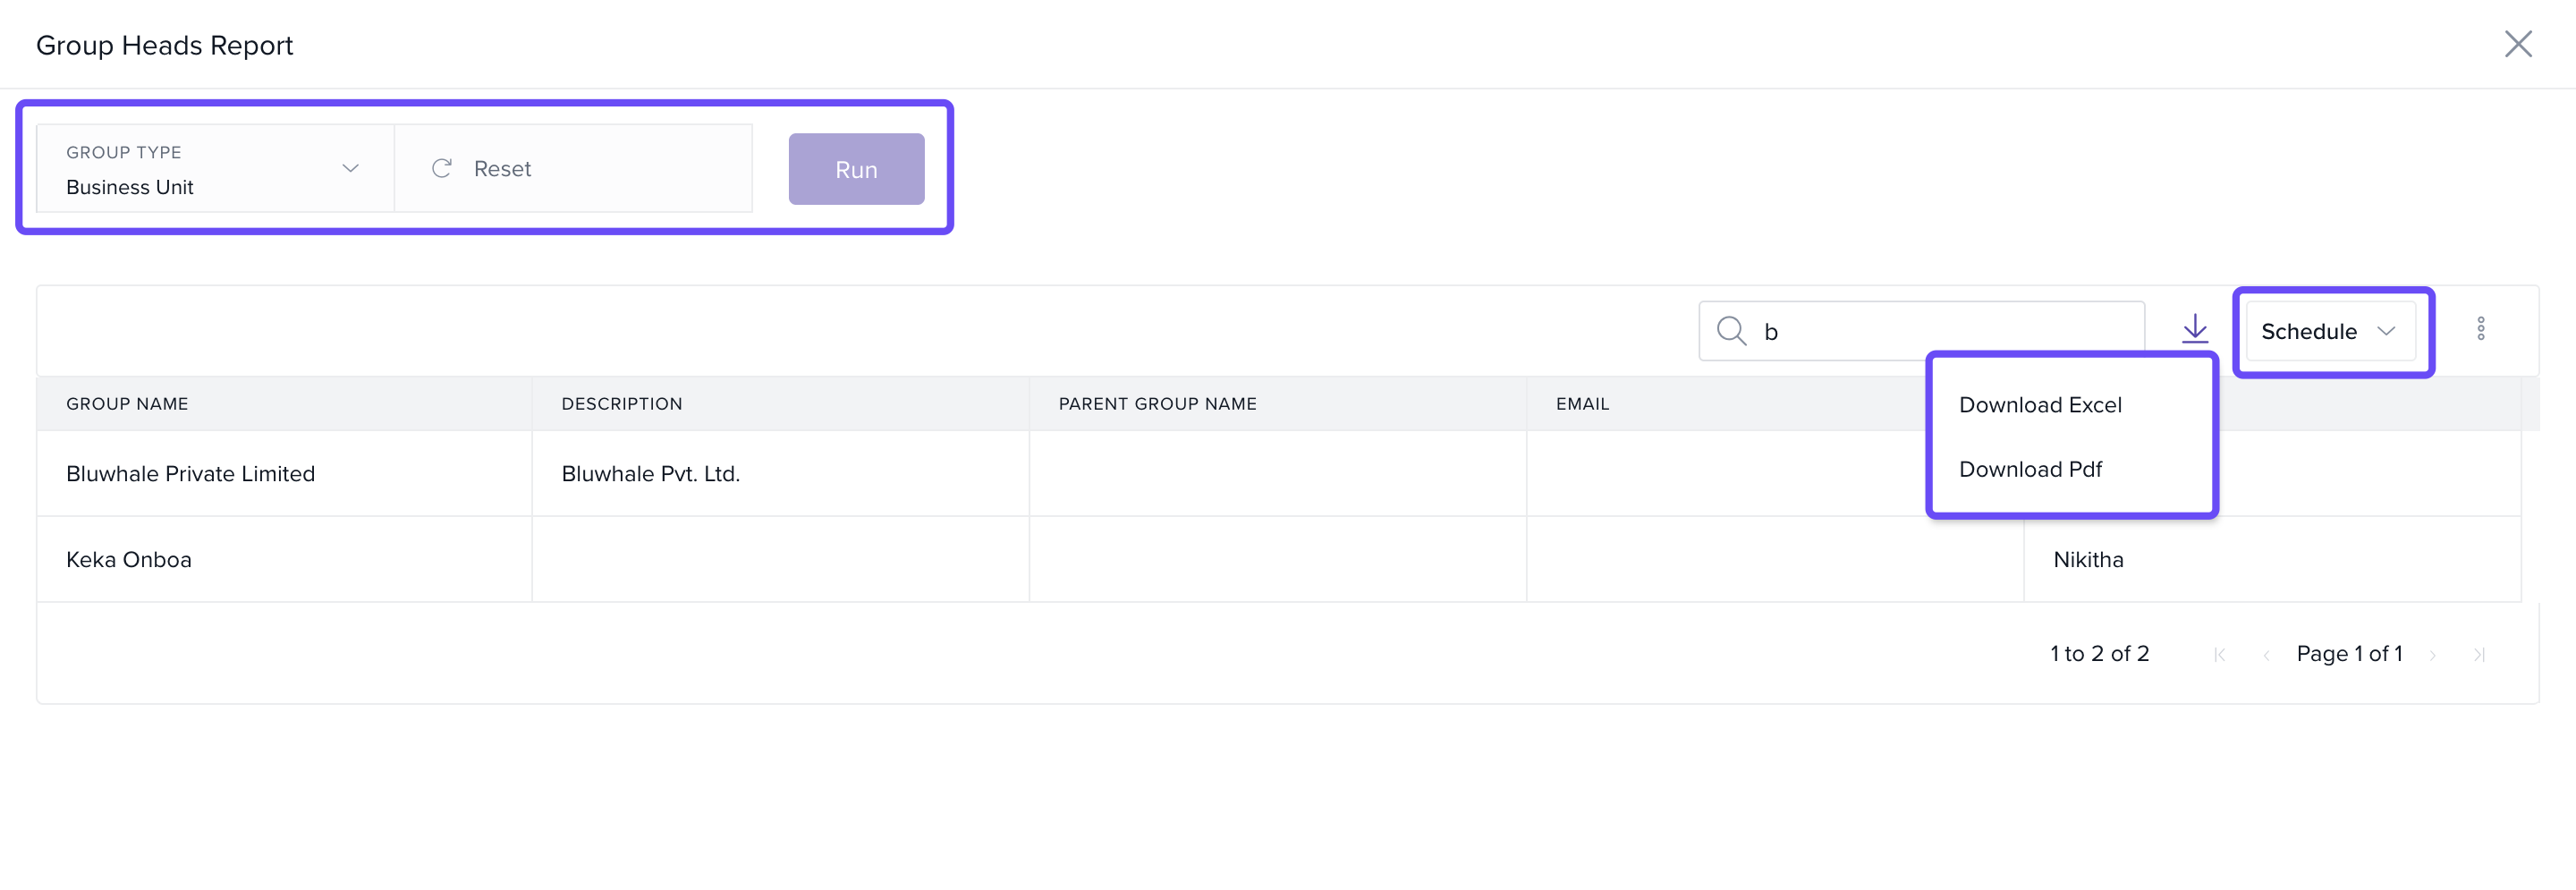Sort by the Group Name column header
The height and width of the screenshot is (890, 2576).
127,404
